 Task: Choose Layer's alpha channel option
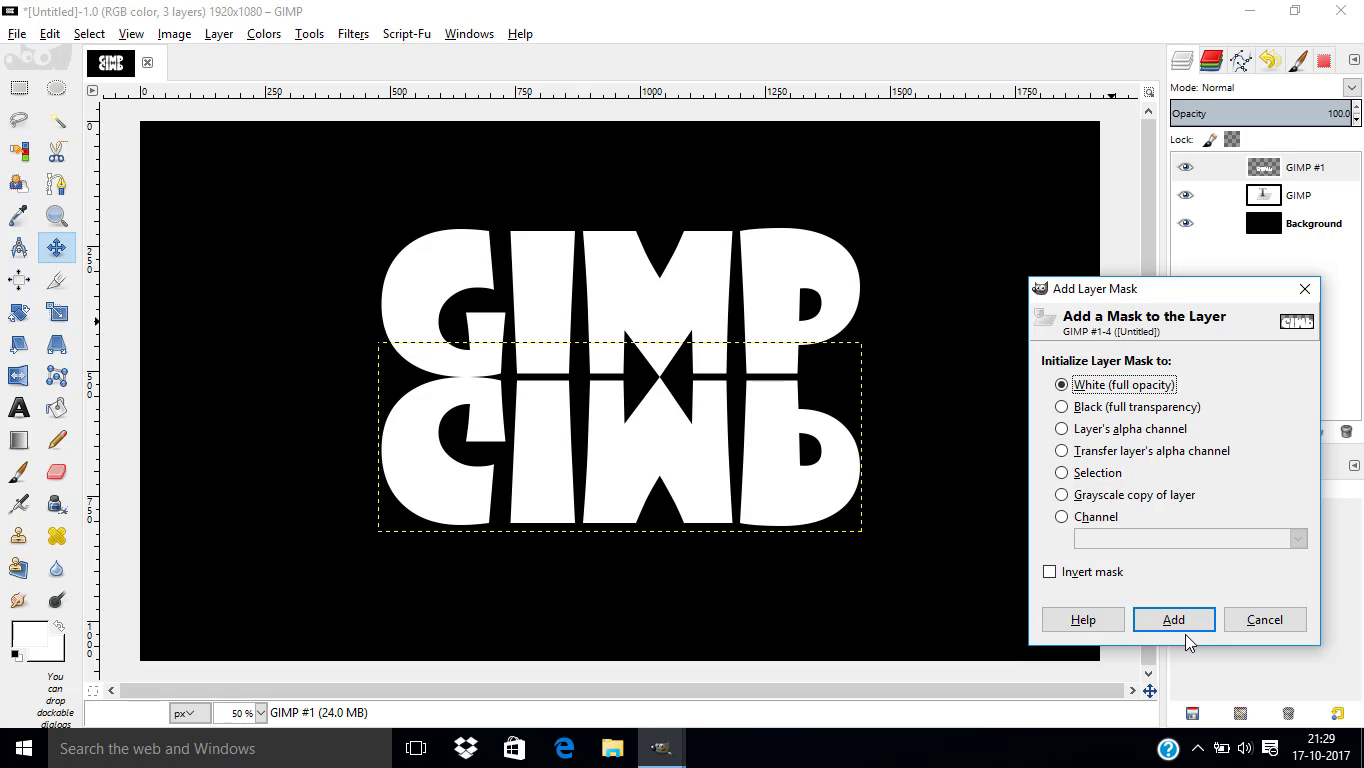point(1121,429)
